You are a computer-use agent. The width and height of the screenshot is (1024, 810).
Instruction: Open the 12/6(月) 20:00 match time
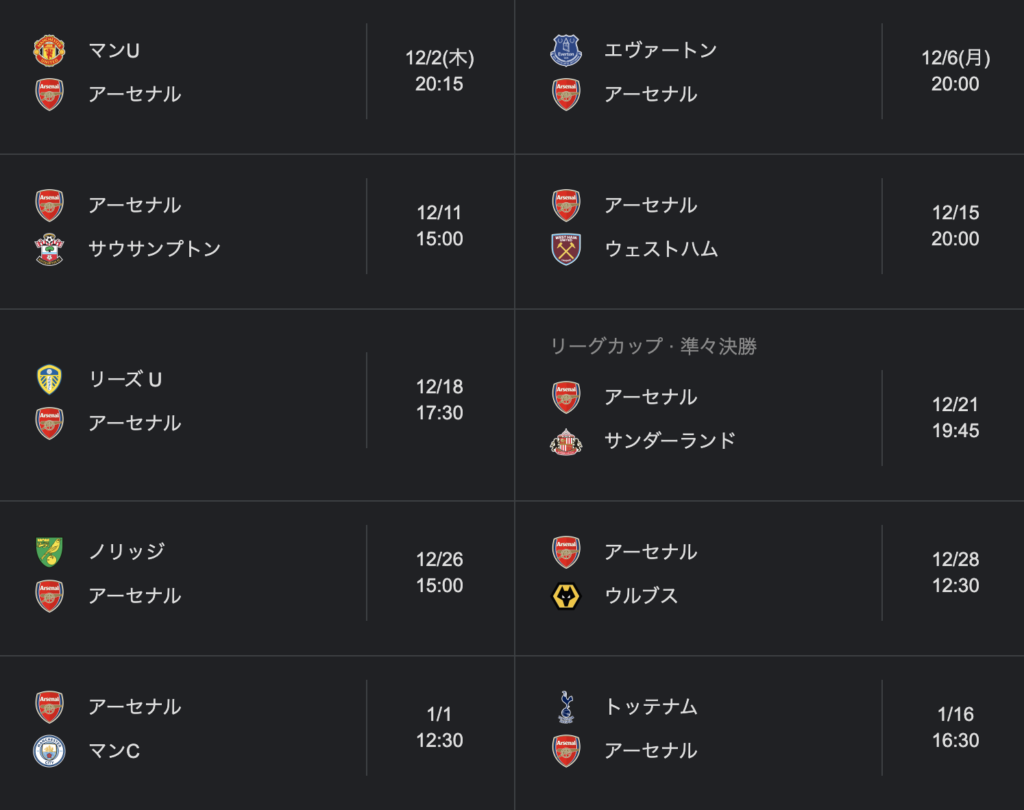(955, 71)
